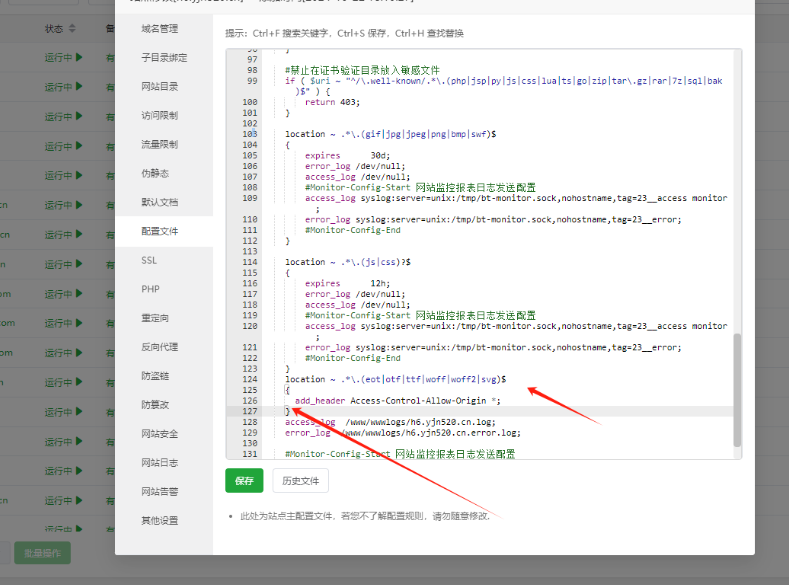Image resolution: width=789 pixels, height=585 pixels.
Task: Open the 历史文件 history files button
Action: (300, 480)
